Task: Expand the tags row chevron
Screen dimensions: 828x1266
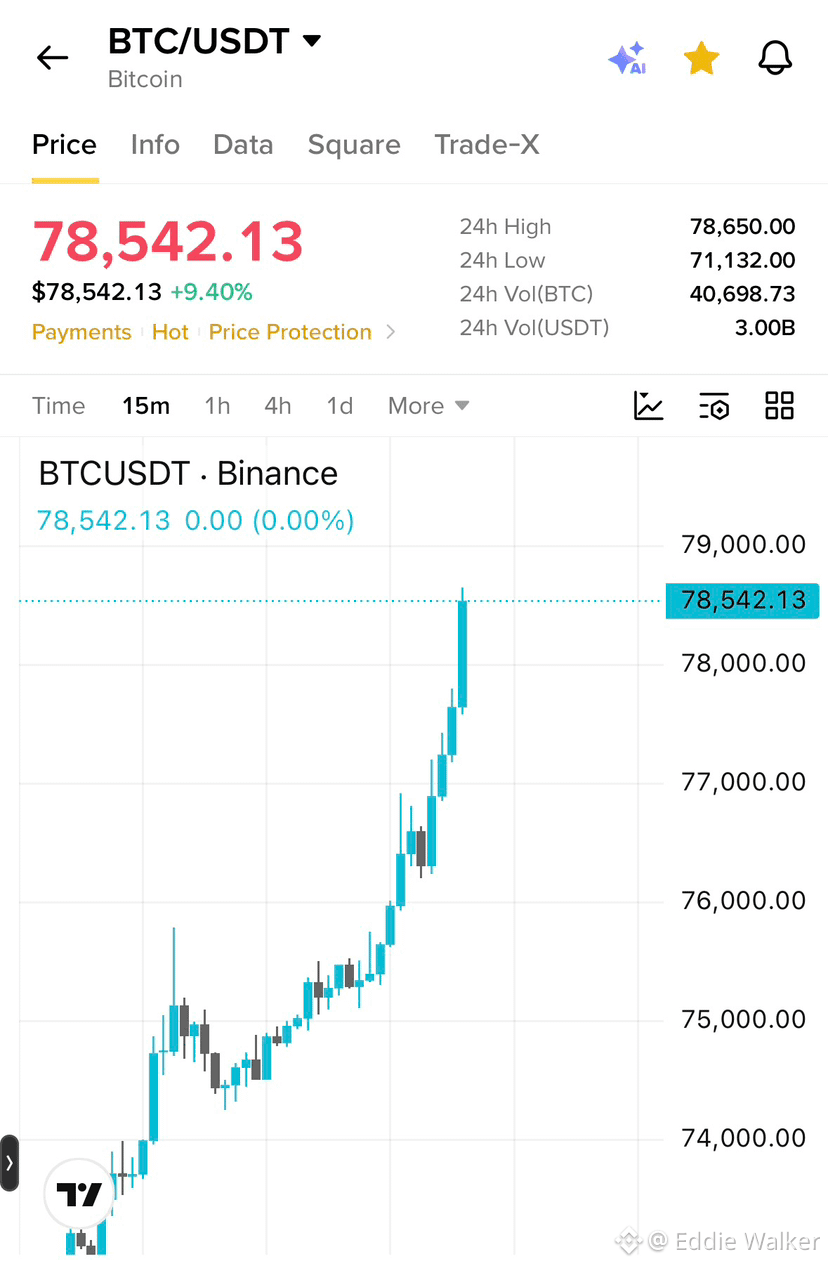Action: (x=391, y=332)
